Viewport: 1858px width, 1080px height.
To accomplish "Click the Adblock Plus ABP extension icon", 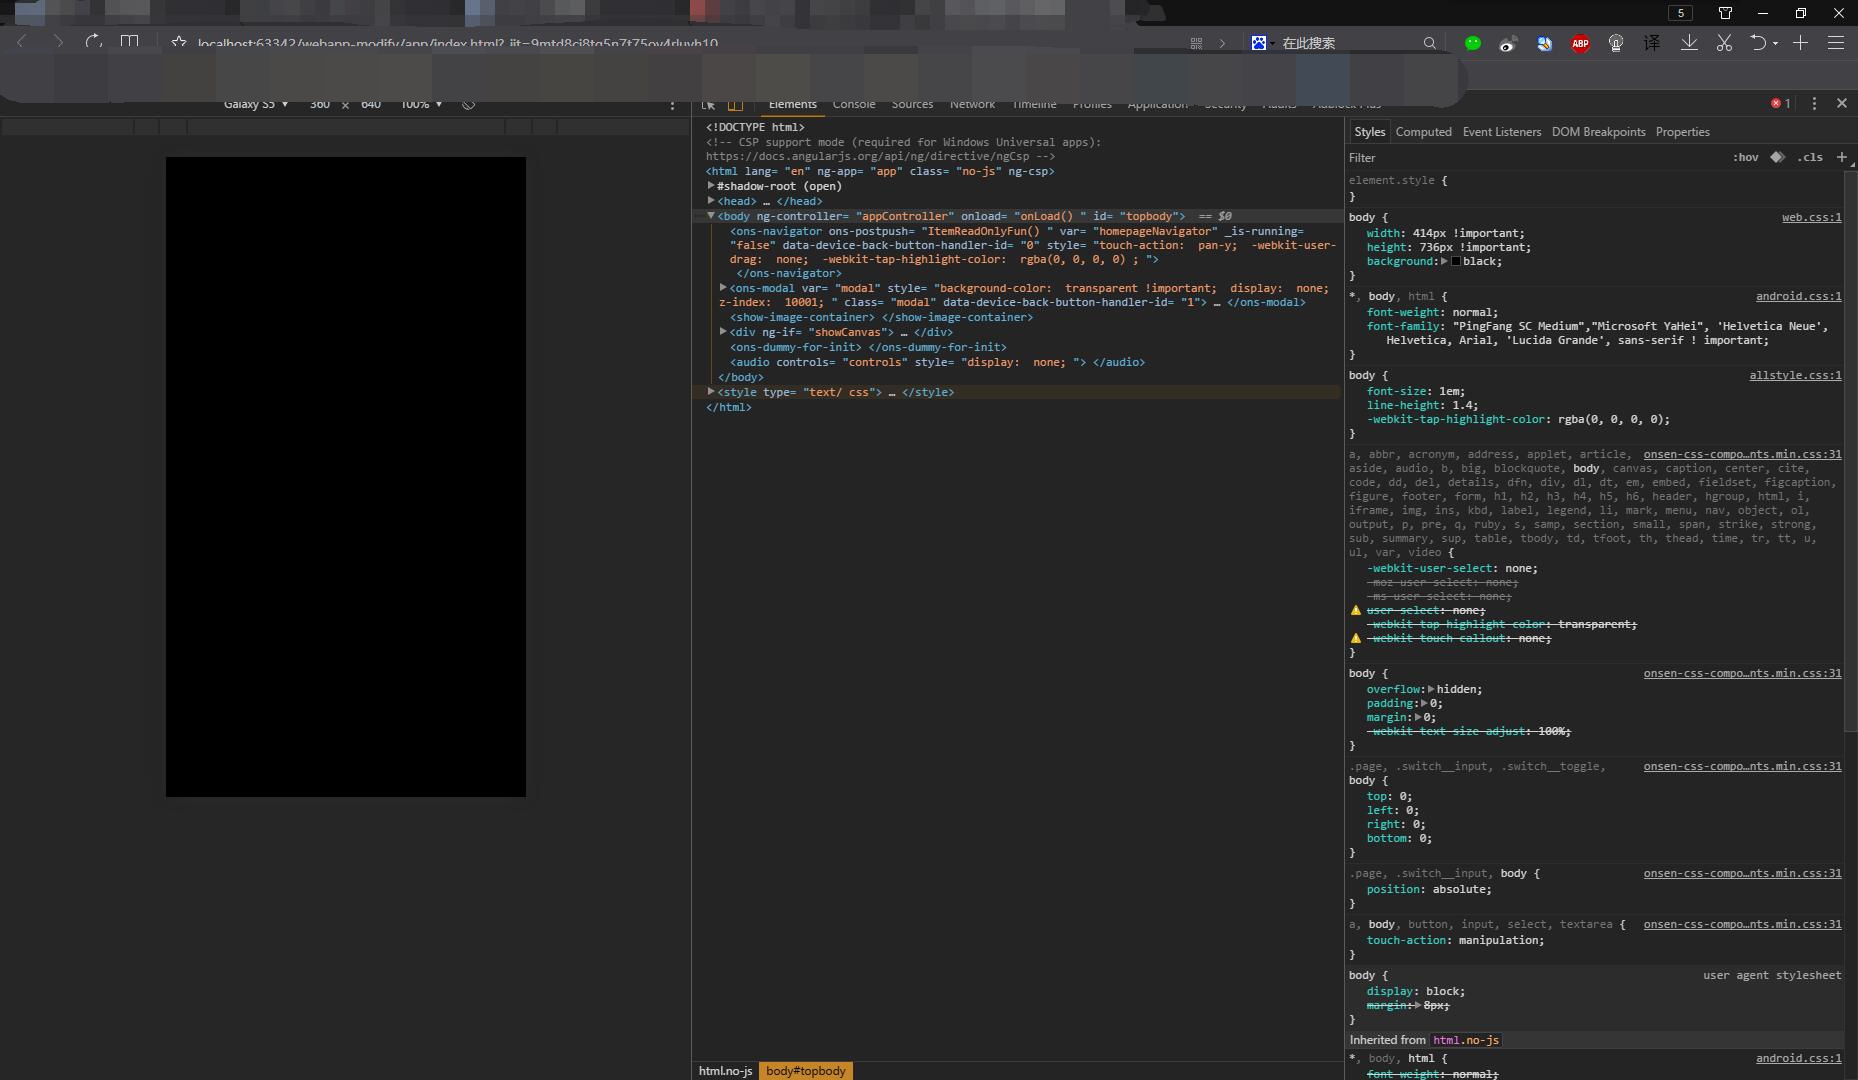I will click(x=1580, y=43).
